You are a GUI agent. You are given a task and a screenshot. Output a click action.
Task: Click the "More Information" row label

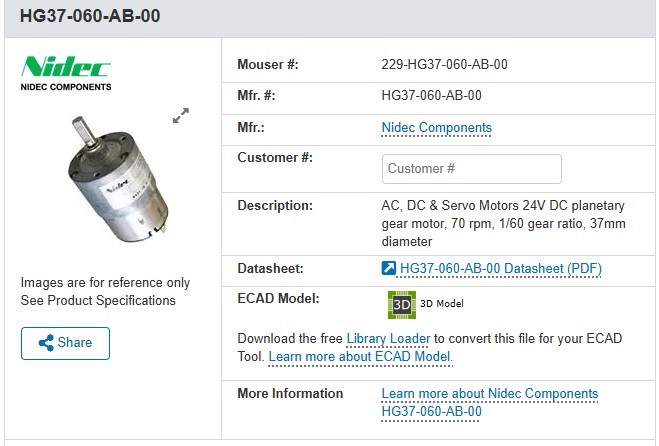click(290, 393)
